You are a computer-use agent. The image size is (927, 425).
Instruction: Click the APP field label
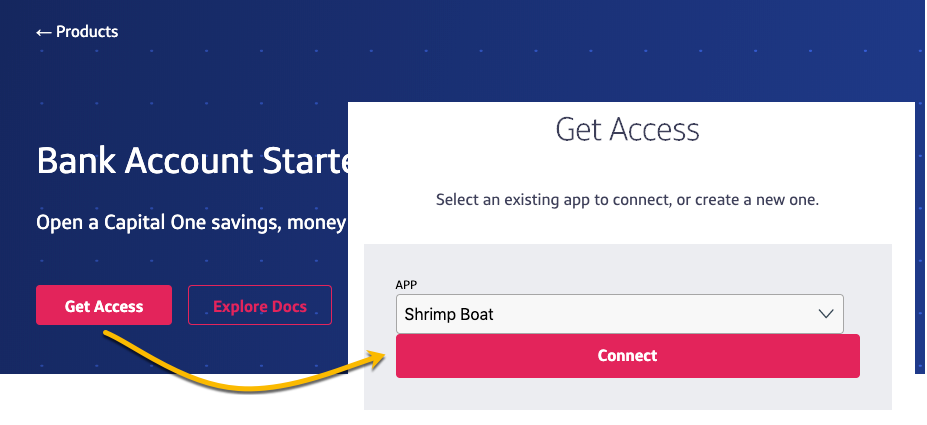(406, 285)
